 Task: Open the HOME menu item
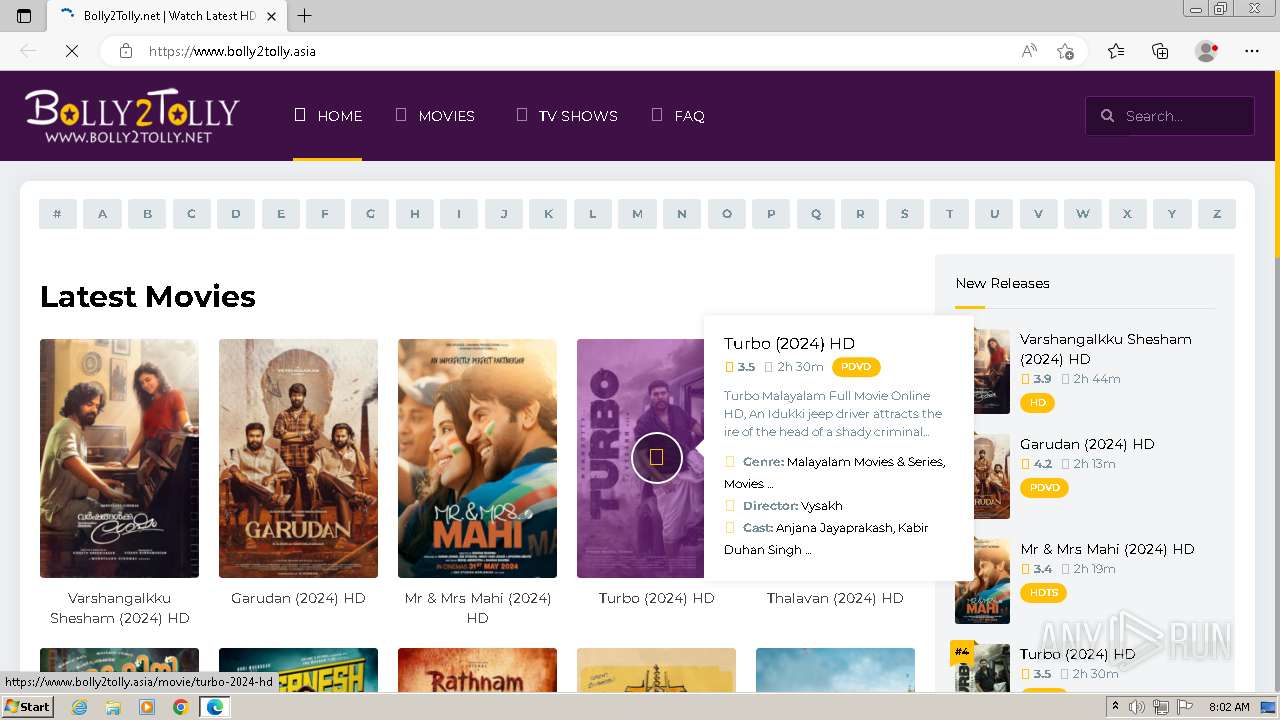coord(327,116)
